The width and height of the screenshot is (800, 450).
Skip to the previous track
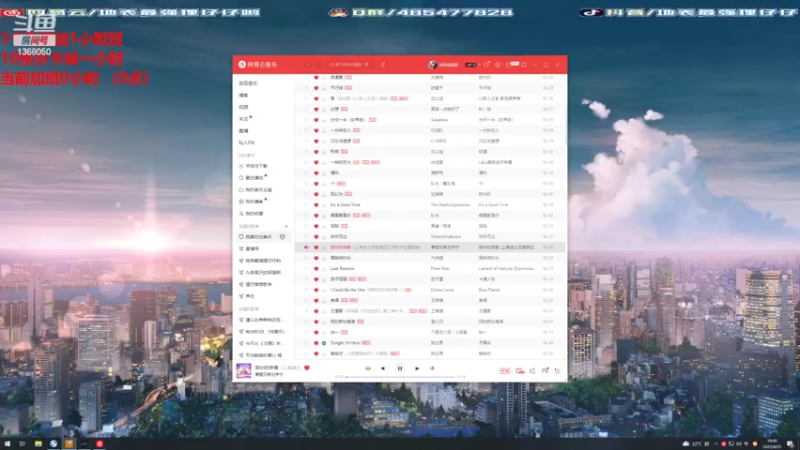click(x=383, y=368)
